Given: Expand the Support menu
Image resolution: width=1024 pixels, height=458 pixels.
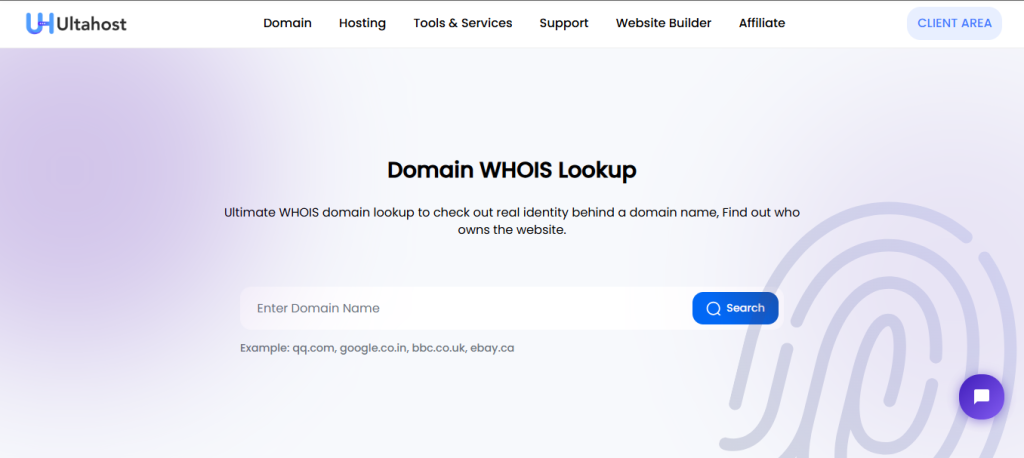Looking at the screenshot, I should tap(564, 23).
